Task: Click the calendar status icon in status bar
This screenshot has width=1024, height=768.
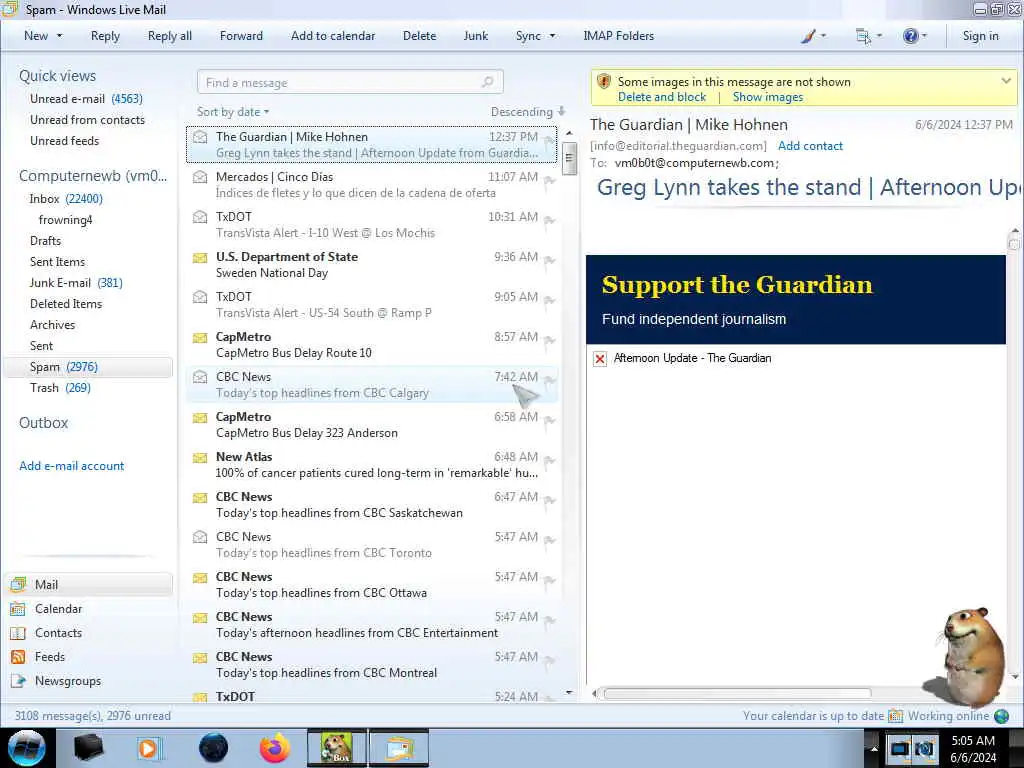Action: coord(895,716)
